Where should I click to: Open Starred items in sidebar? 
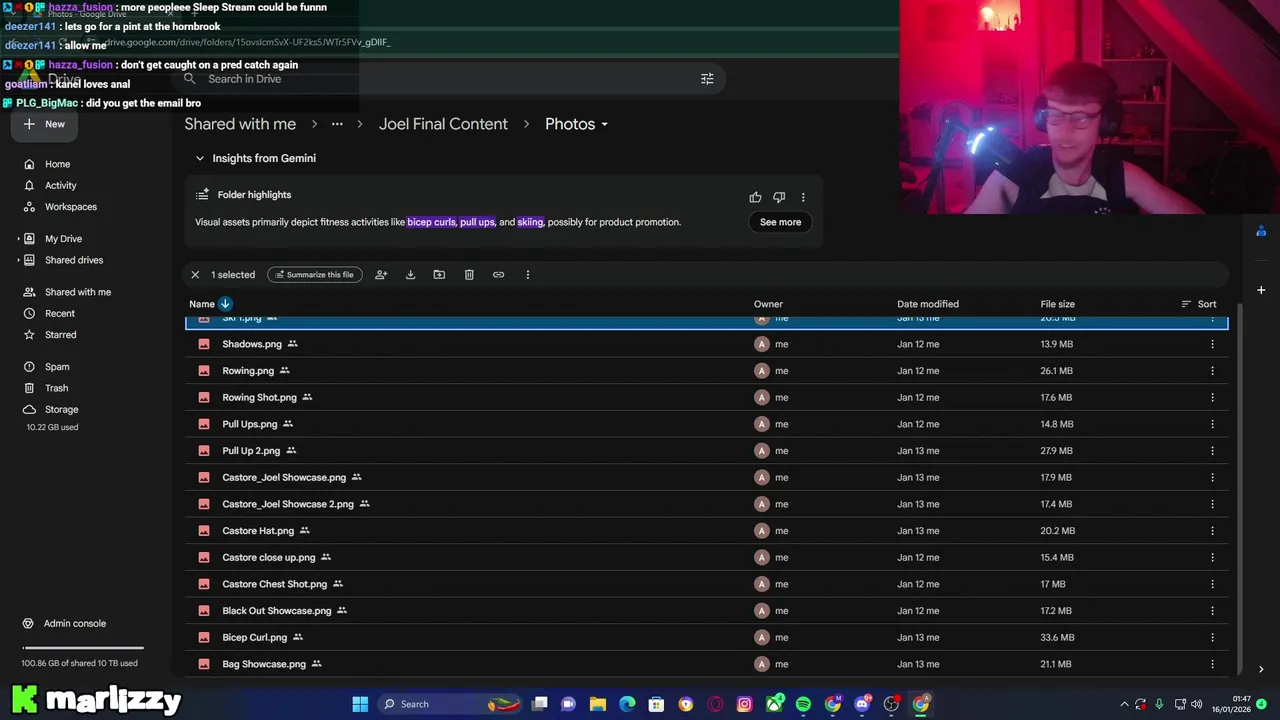pyautogui.click(x=60, y=335)
